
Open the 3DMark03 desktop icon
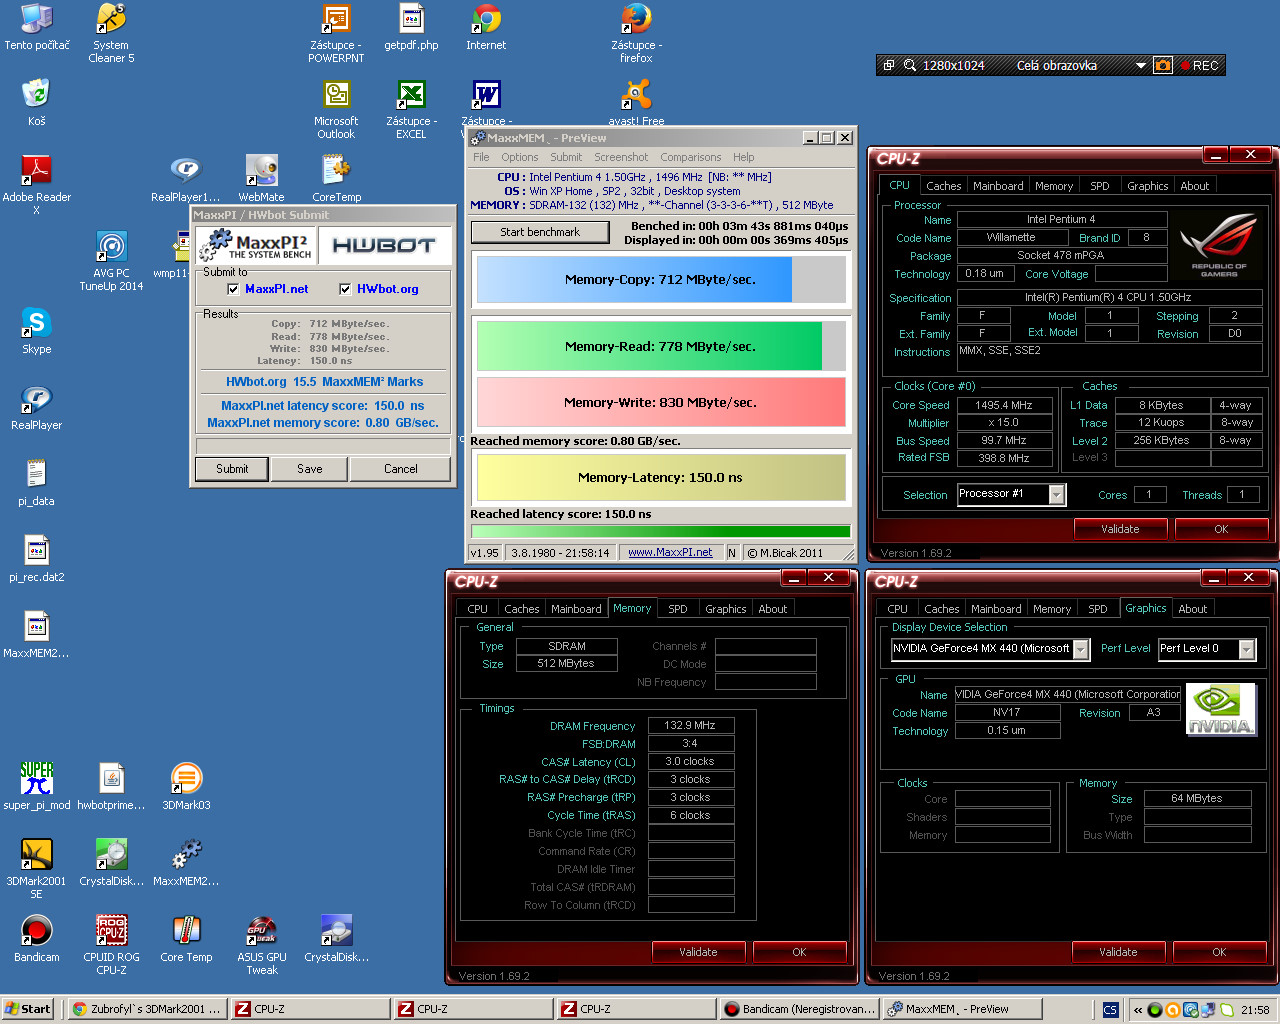coord(186,779)
